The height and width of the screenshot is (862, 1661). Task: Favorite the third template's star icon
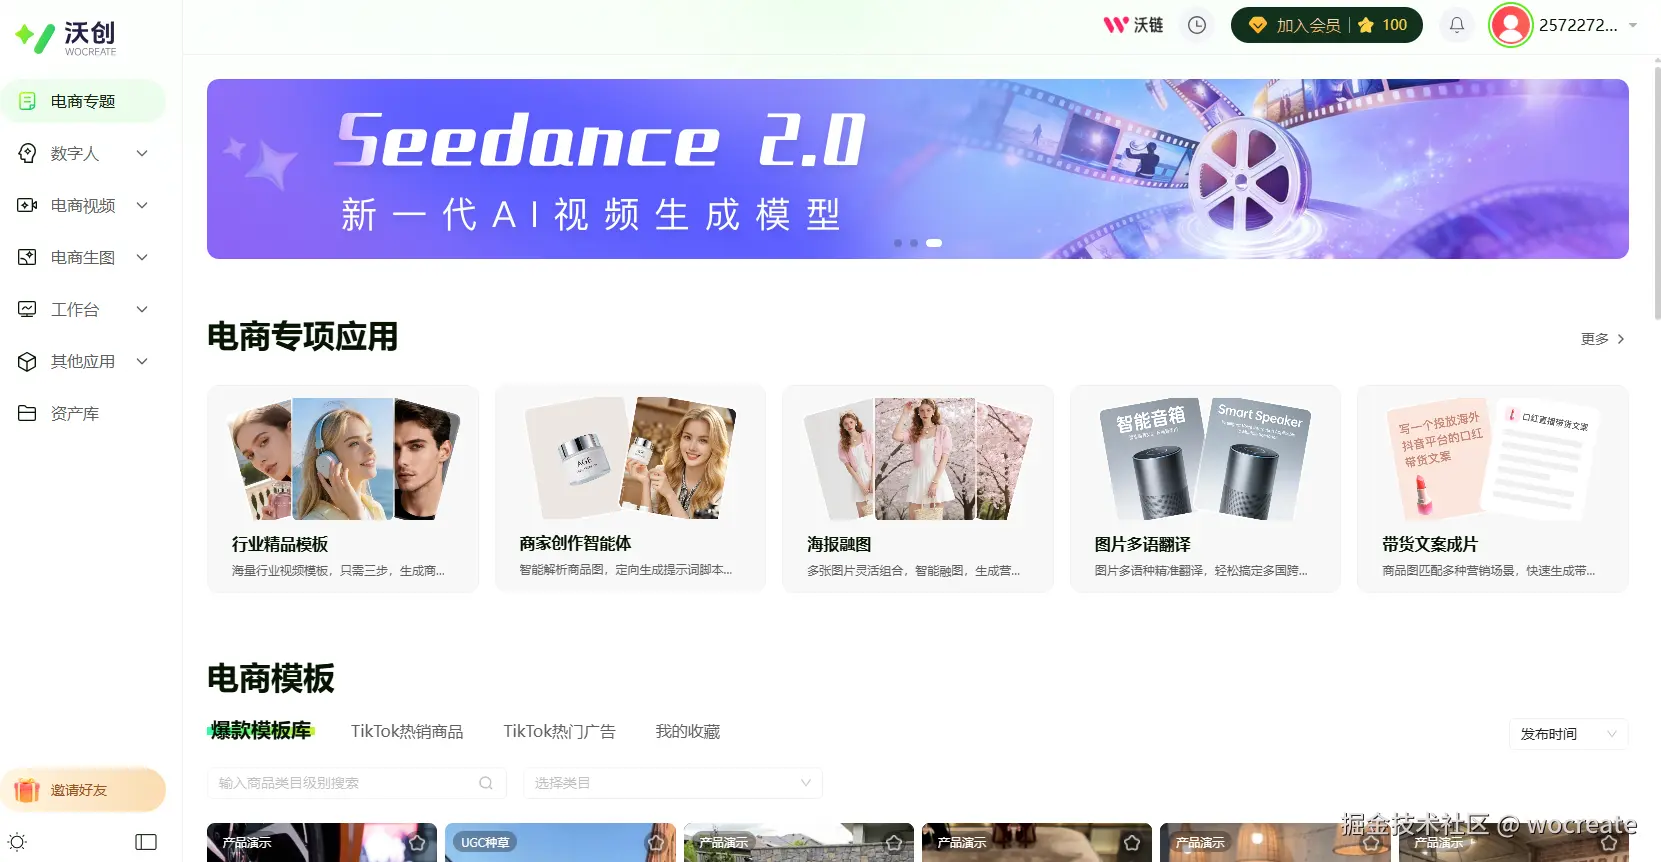pyautogui.click(x=894, y=843)
